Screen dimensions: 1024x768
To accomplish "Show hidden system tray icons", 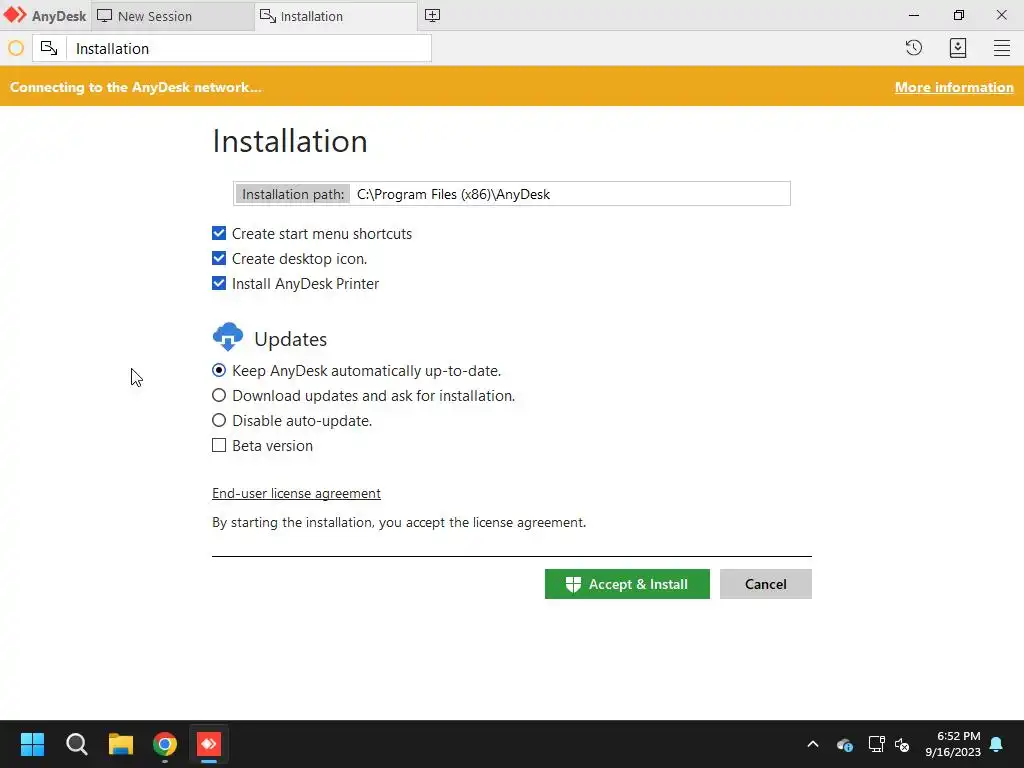I will click(x=813, y=744).
